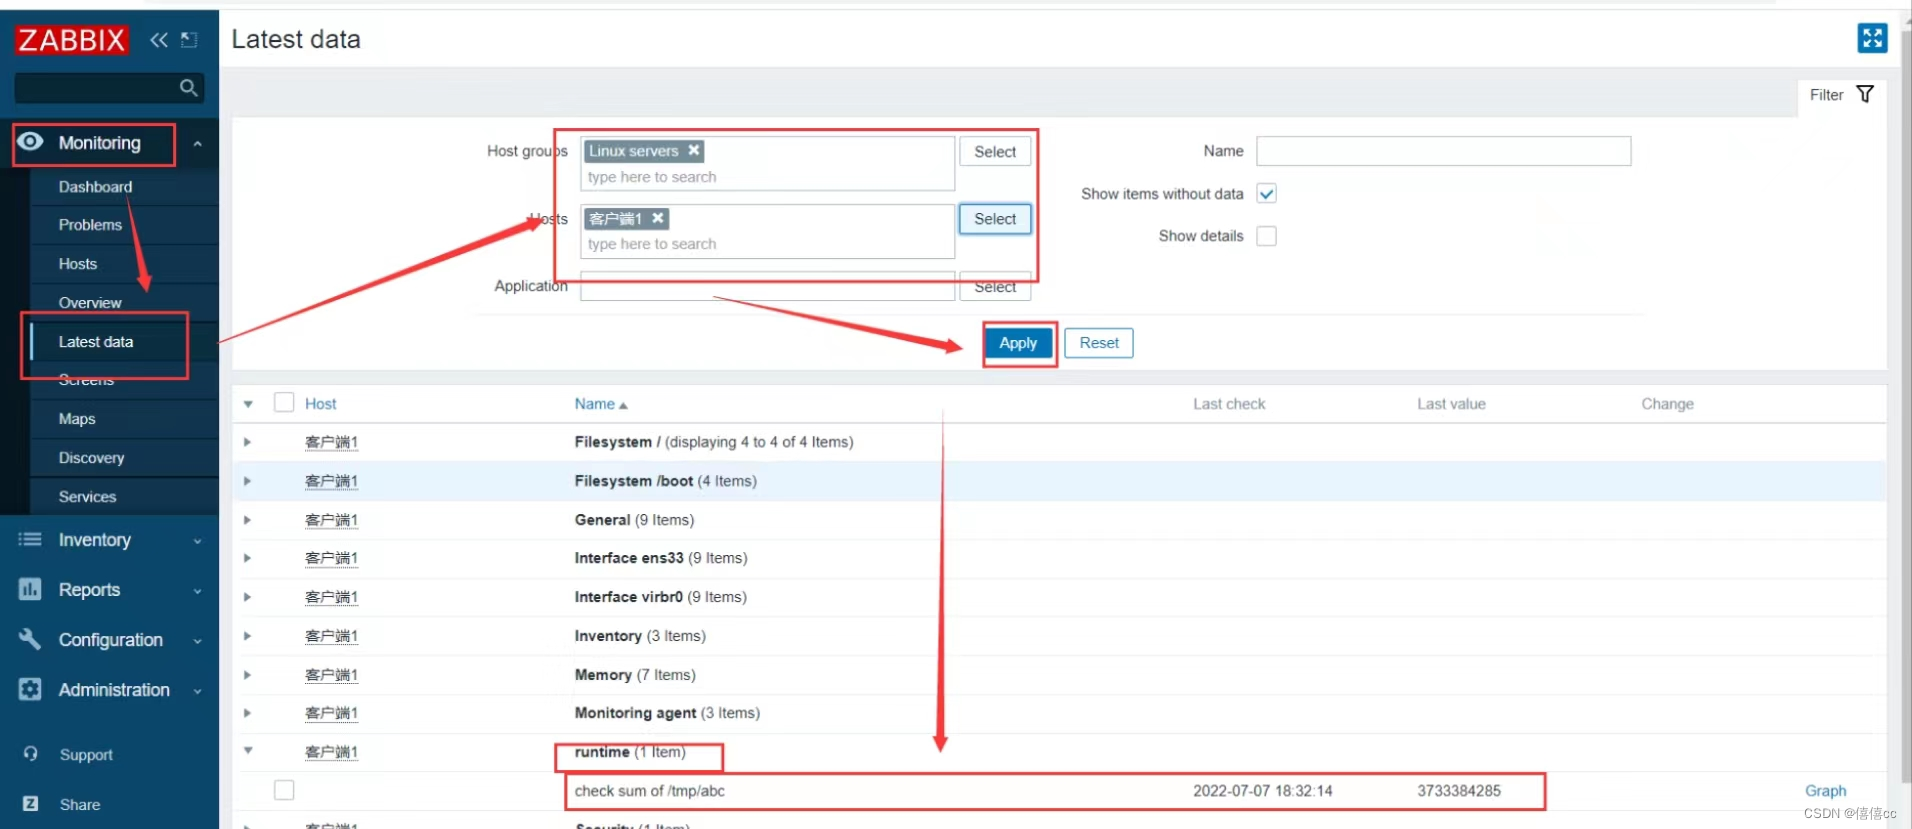Expand the Memory group row
The image size is (1912, 829).
tap(247, 675)
